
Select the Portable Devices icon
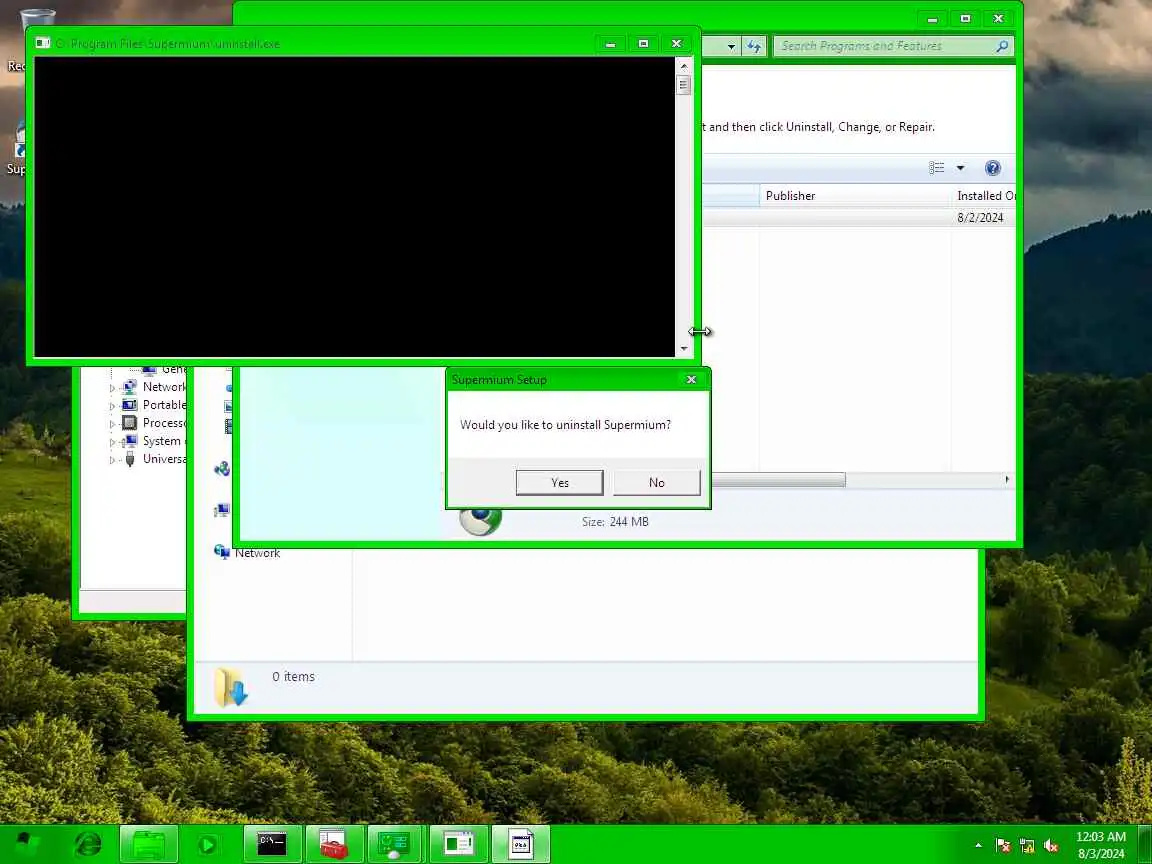coord(129,405)
